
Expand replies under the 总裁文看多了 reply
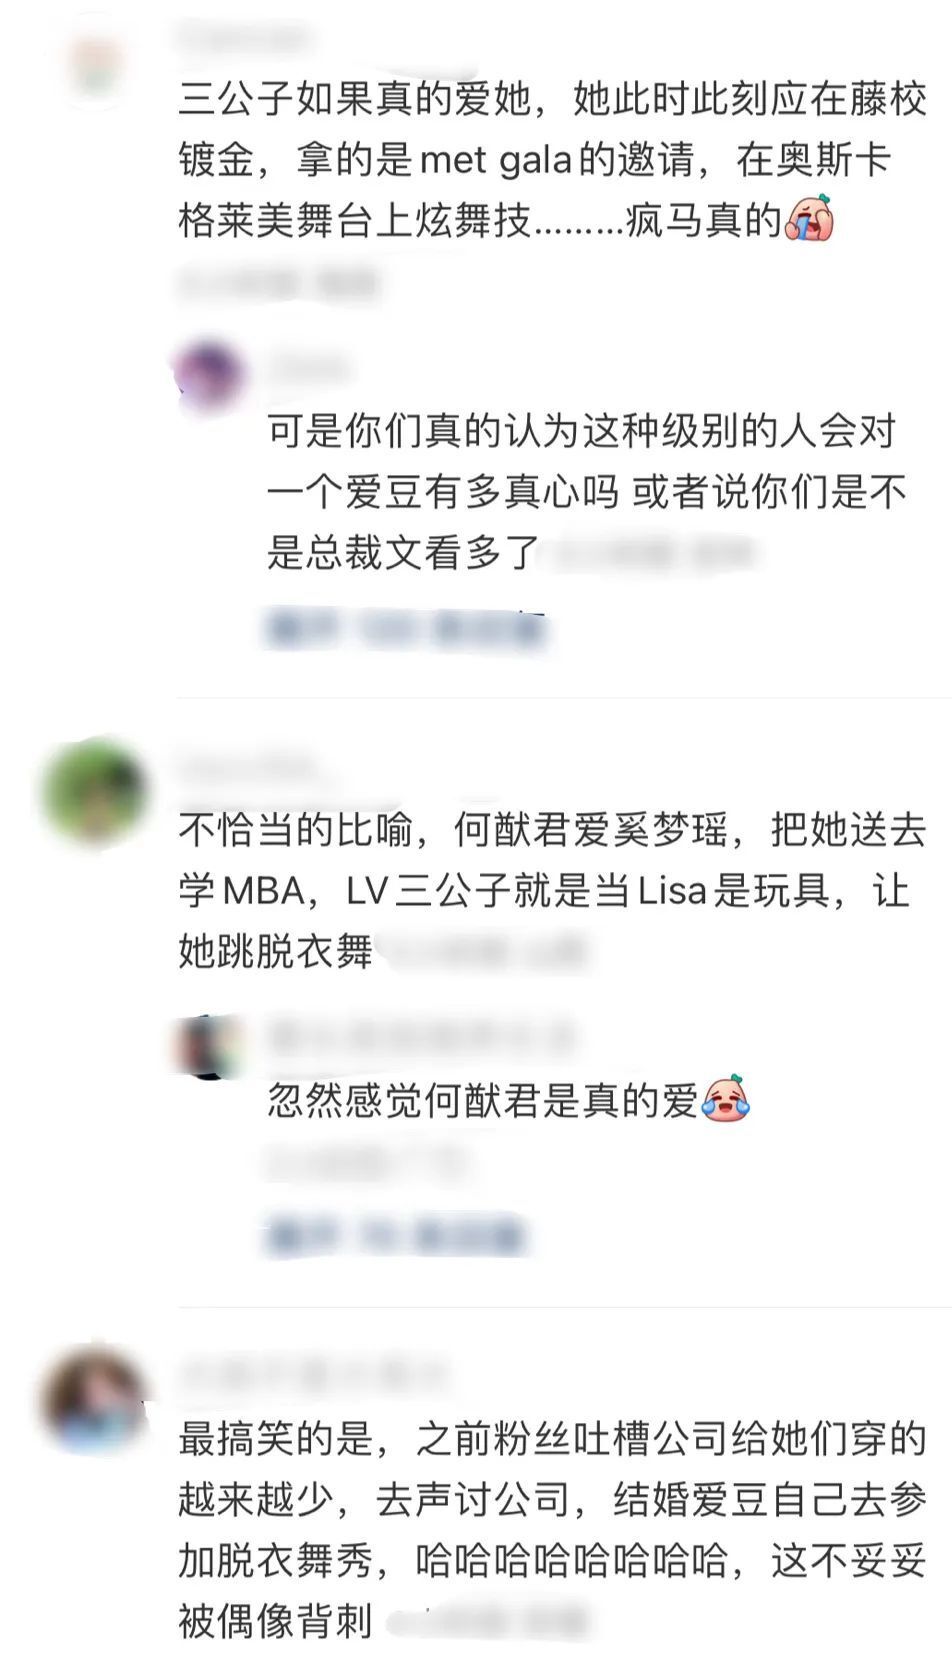[x=406, y=628]
